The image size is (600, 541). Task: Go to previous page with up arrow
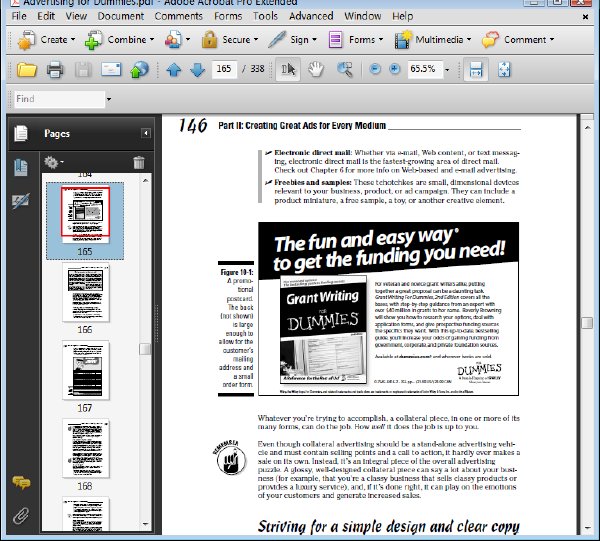pyautogui.click(x=174, y=70)
